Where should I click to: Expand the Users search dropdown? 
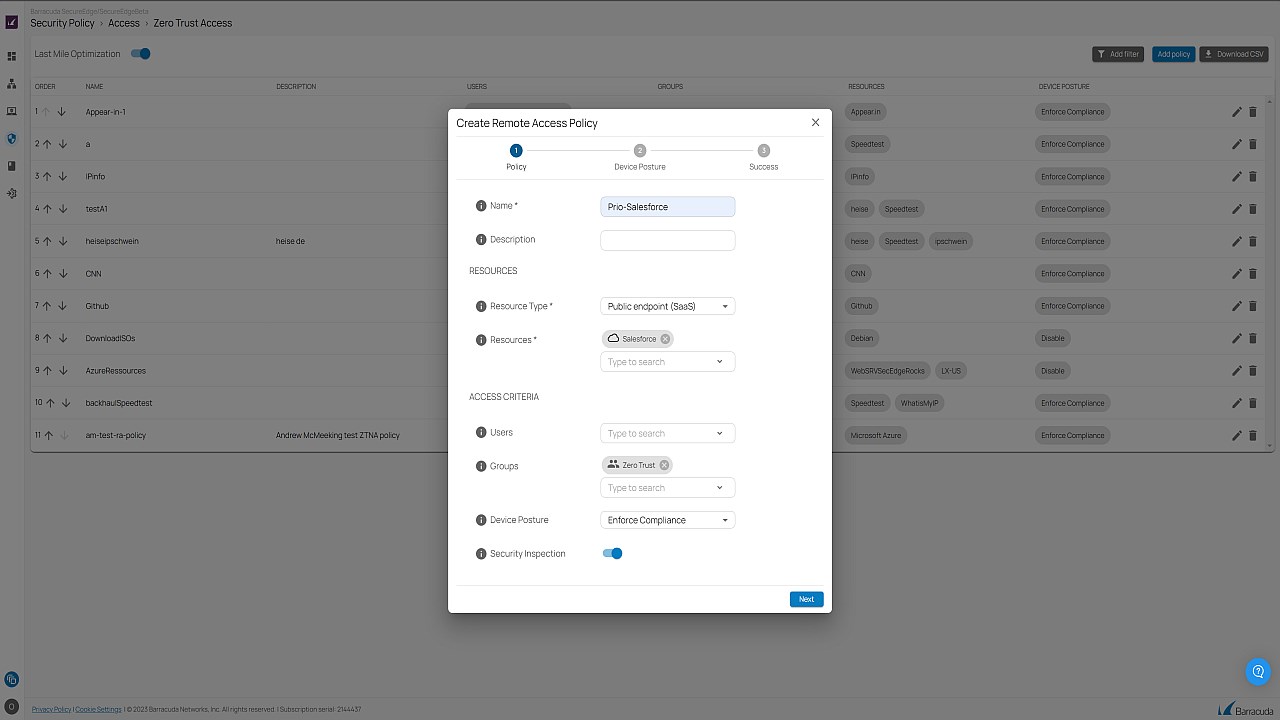click(719, 433)
